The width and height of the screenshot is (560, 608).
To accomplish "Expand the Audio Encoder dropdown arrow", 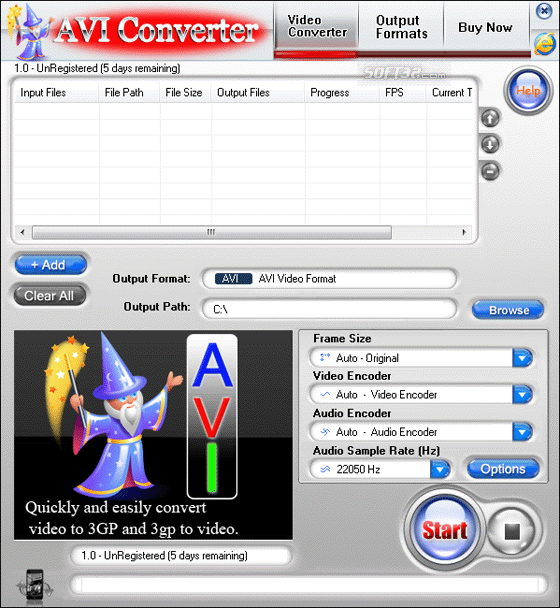I will [x=522, y=432].
